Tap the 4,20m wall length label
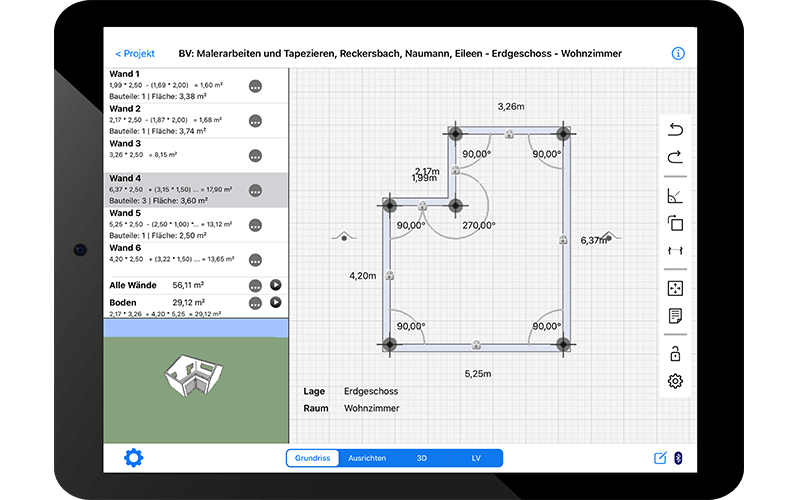The width and height of the screenshot is (800, 500). click(362, 276)
